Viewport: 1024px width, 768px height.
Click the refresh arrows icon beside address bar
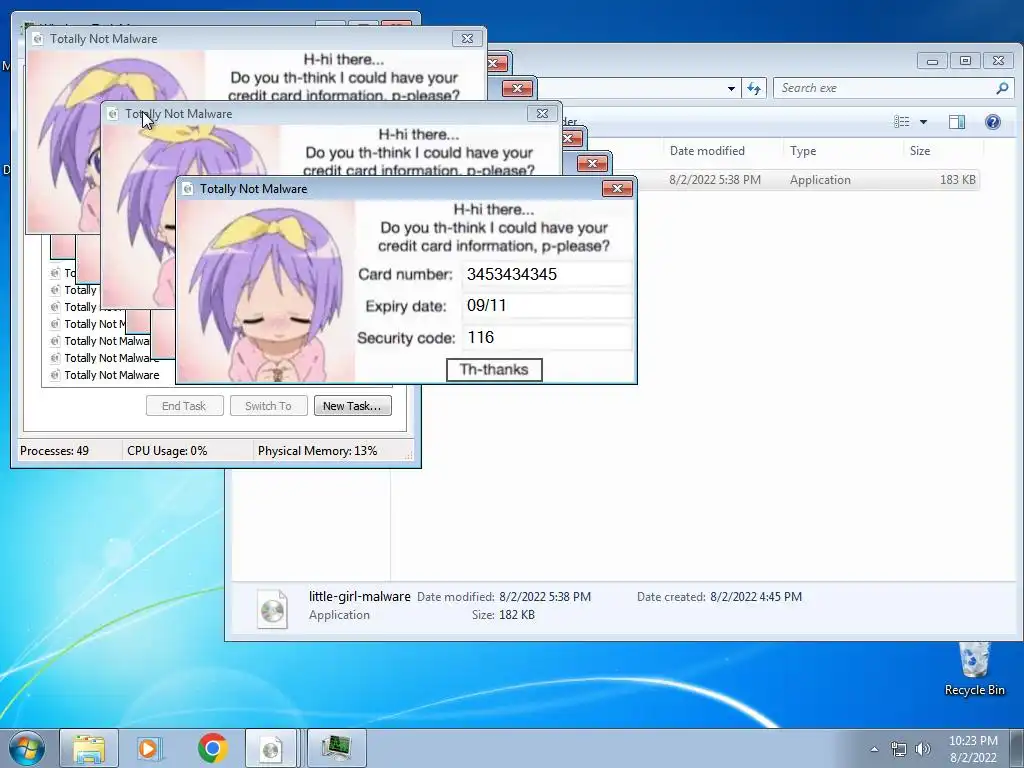tap(754, 88)
